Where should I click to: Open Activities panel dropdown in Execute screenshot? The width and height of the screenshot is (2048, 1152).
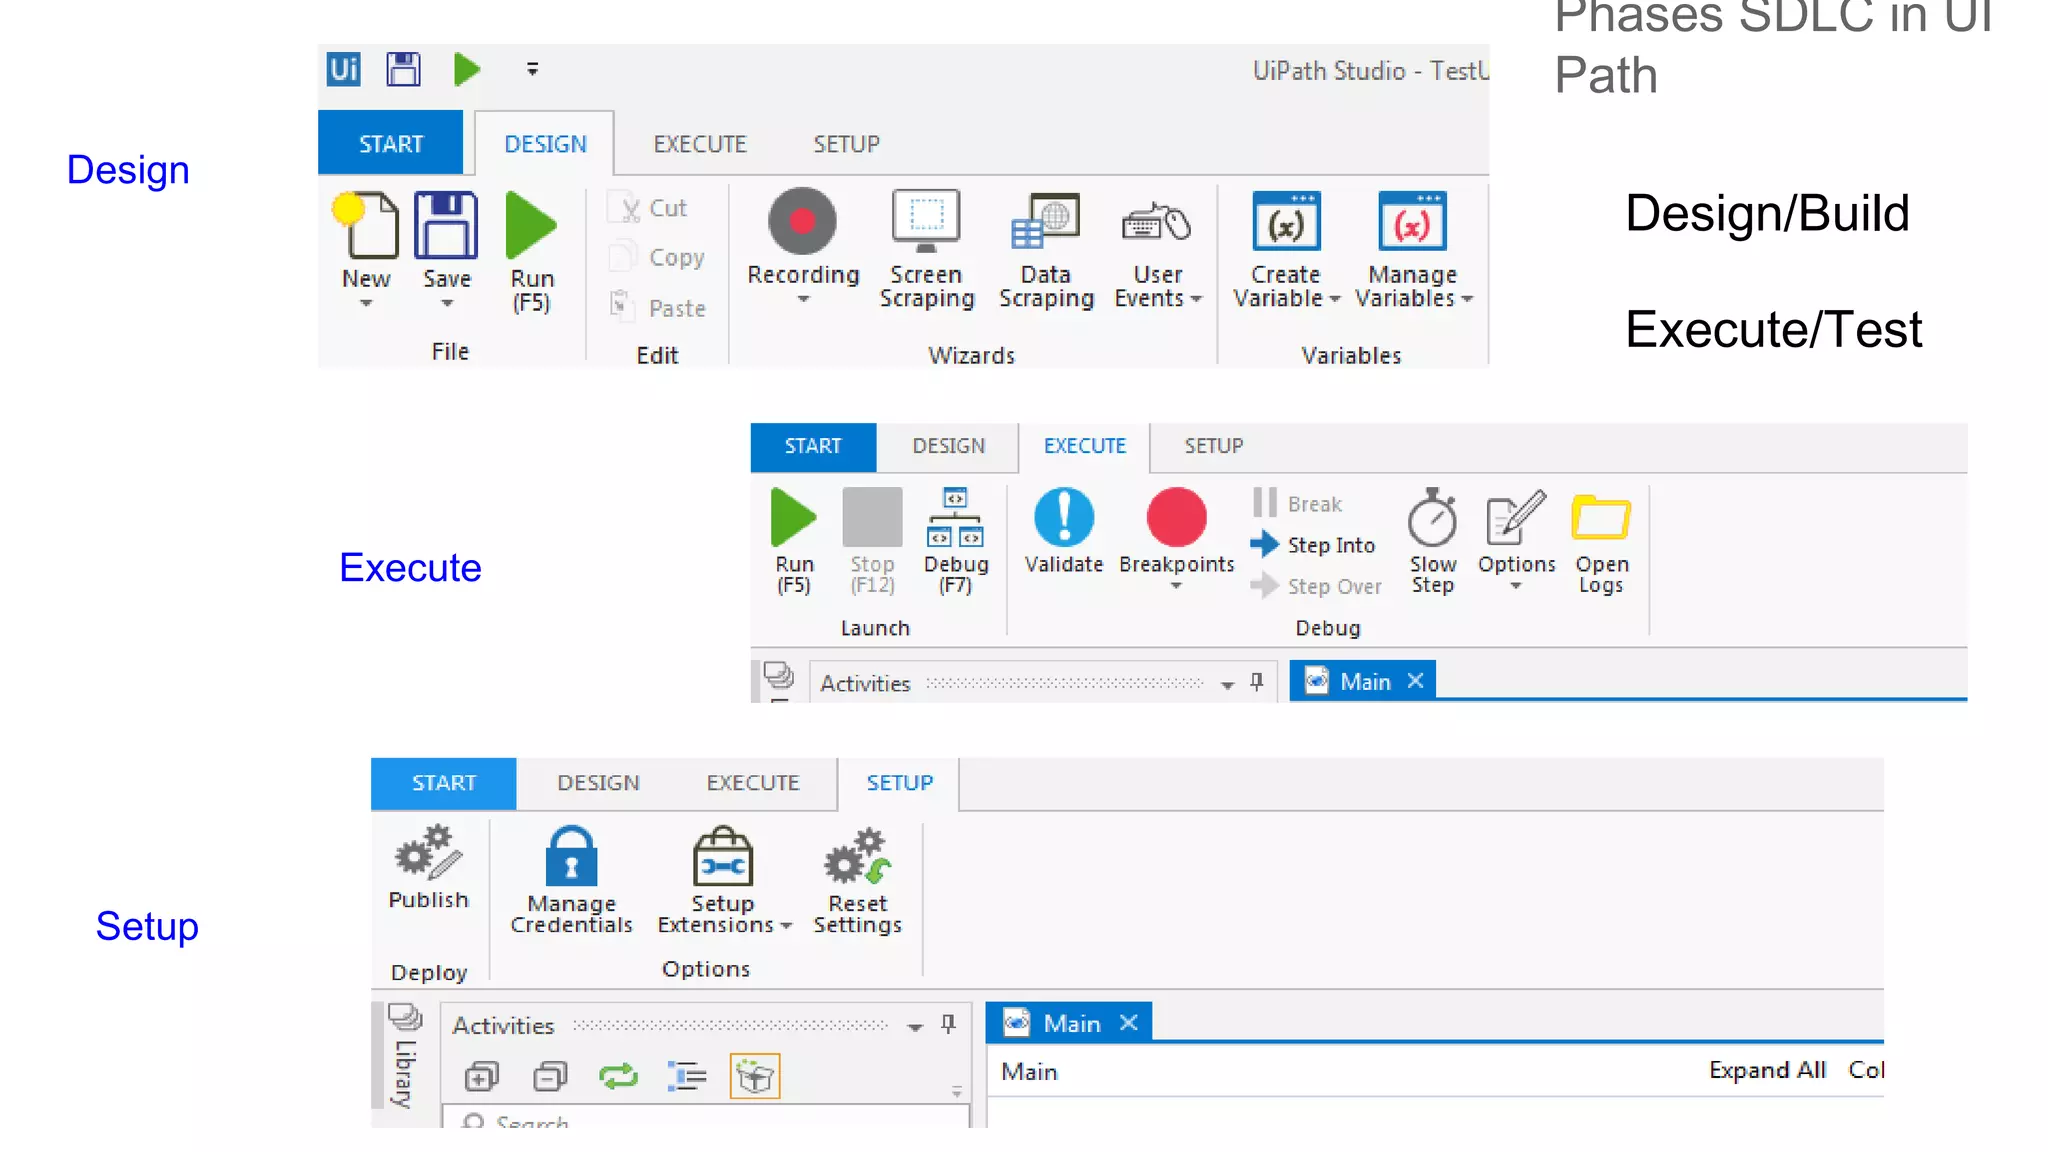point(1227,685)
